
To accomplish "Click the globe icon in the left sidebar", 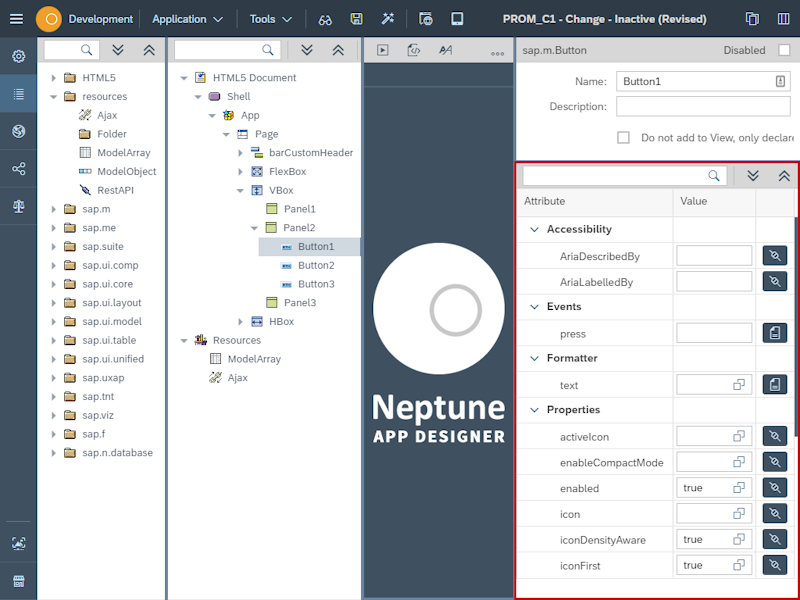I will [x=17, y=131].
